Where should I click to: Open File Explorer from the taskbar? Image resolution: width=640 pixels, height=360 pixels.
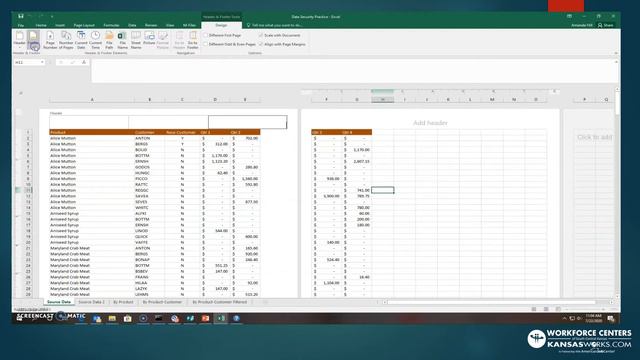[x=112, y=318]
